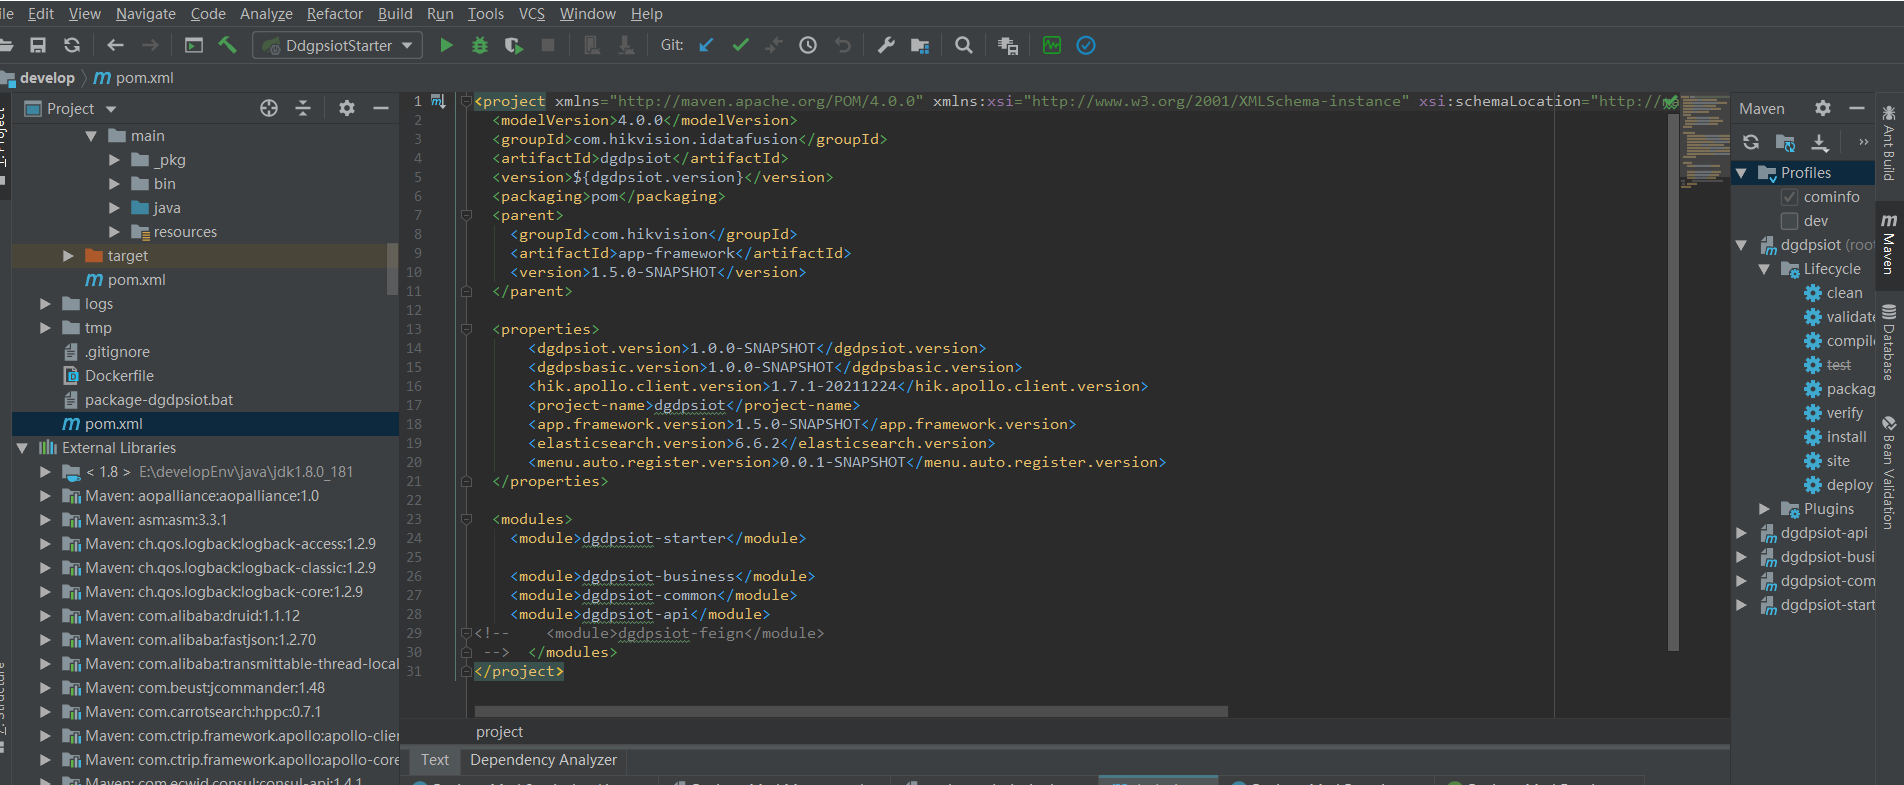Click the Build hammer icon

[x=228, y=45]
